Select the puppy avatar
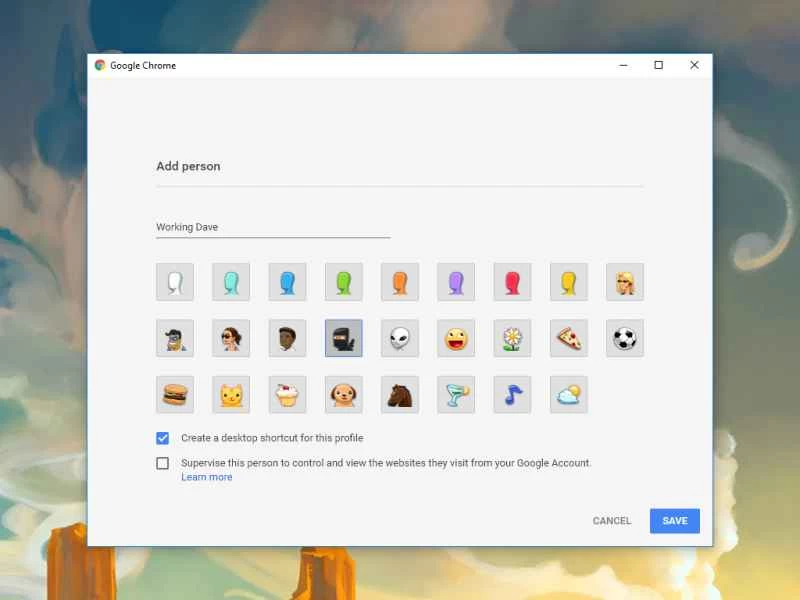800x600 pixels. 343,393
